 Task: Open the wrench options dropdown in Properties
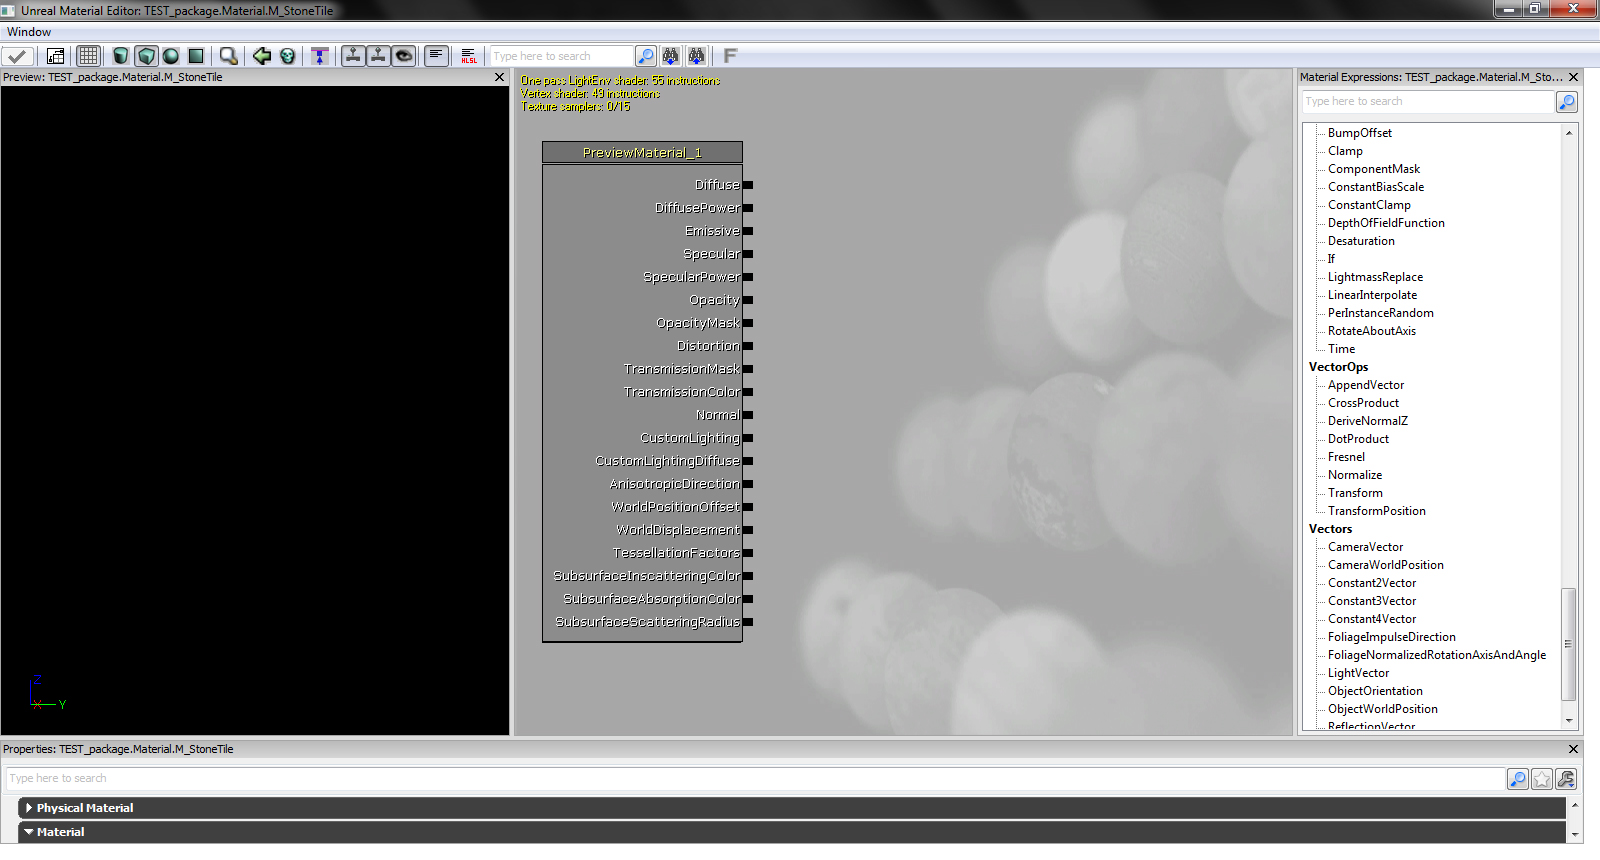[1566, 779]
